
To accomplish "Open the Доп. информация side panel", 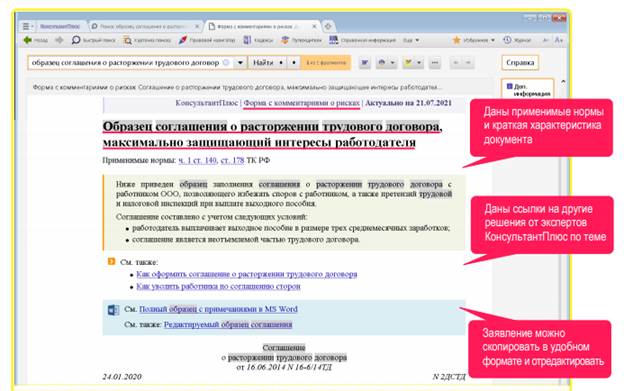I will [528, 89].
